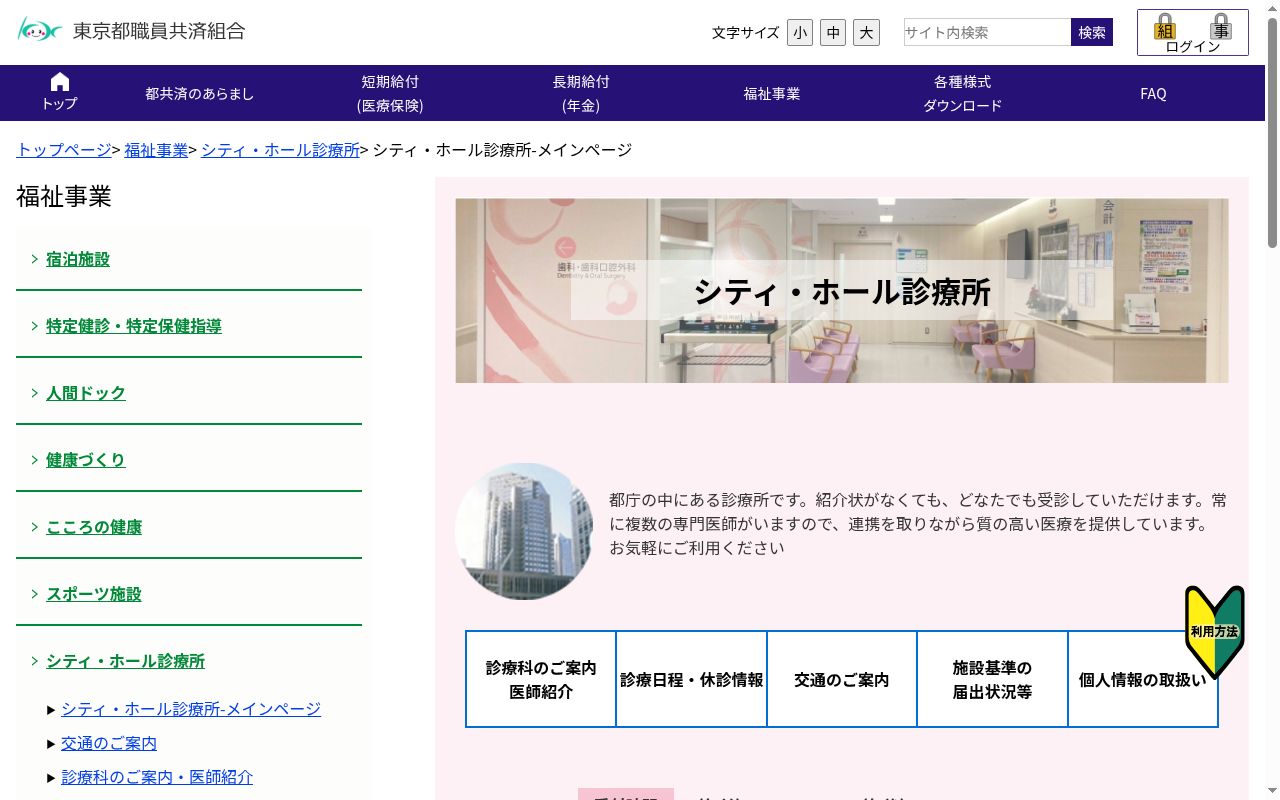Set text size to 大
The width and height of the screenshot is (1280, 800).
click(866, 32)
